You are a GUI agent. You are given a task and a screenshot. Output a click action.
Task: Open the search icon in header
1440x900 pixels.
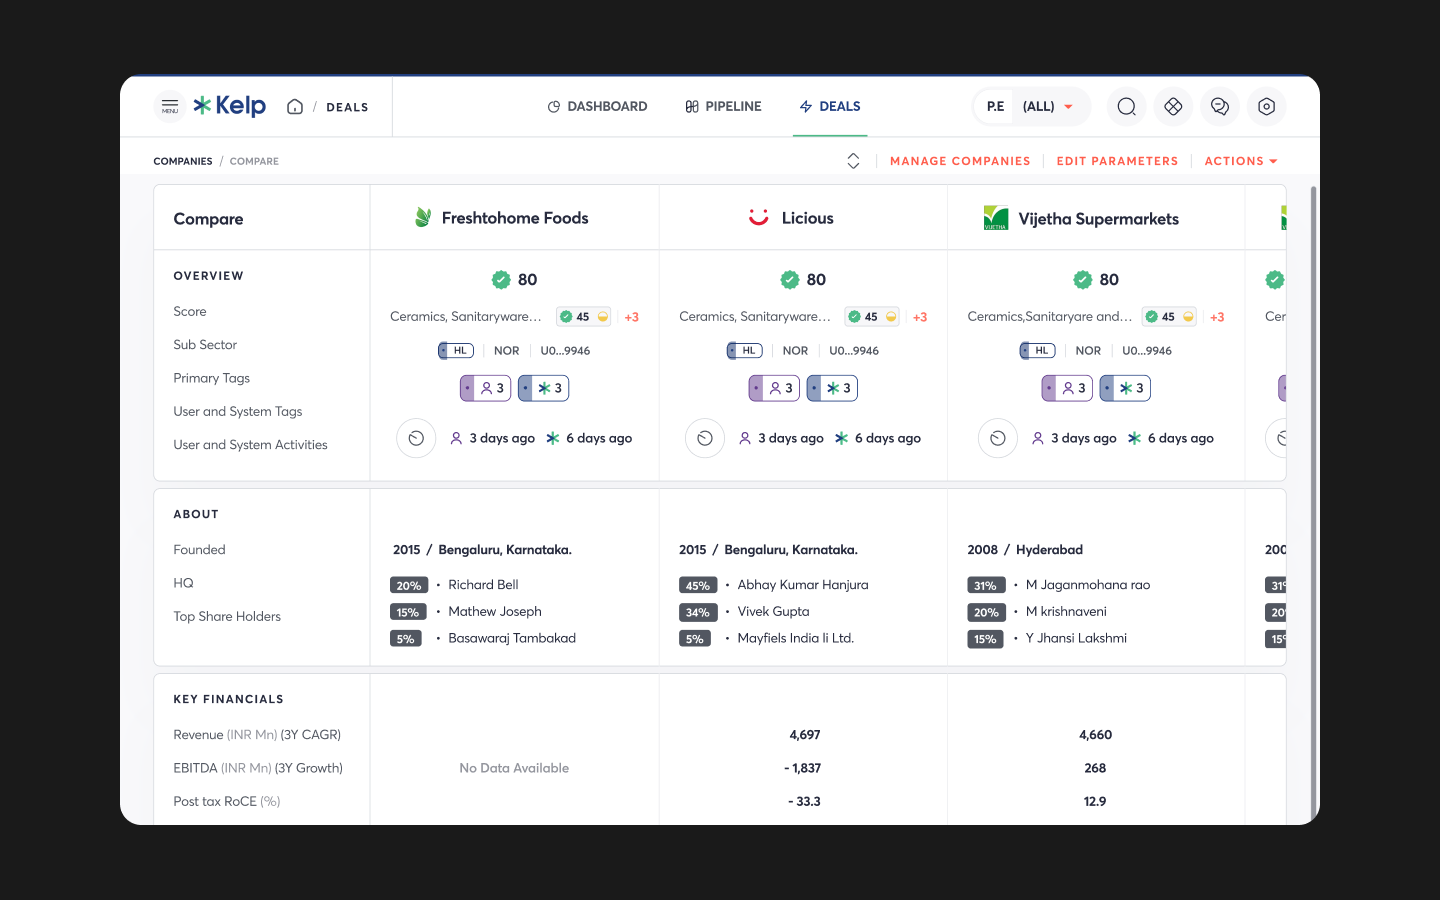(1126, 107)
